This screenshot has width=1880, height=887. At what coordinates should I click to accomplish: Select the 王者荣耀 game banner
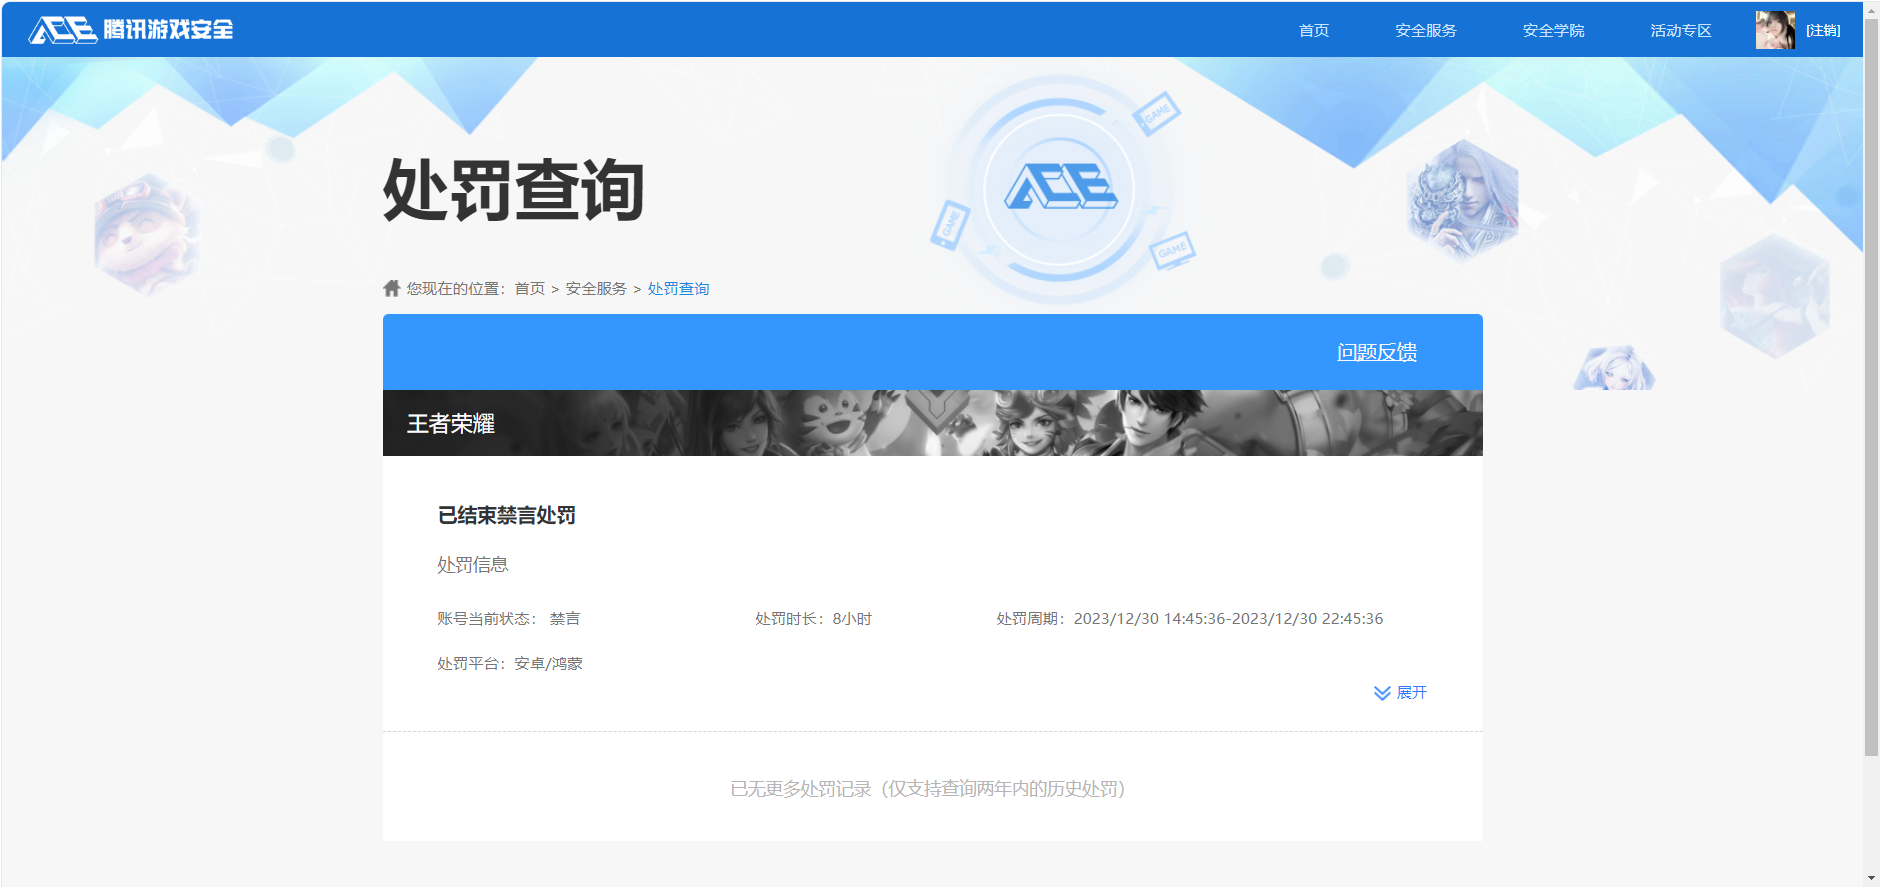click(x=932, y=423)
